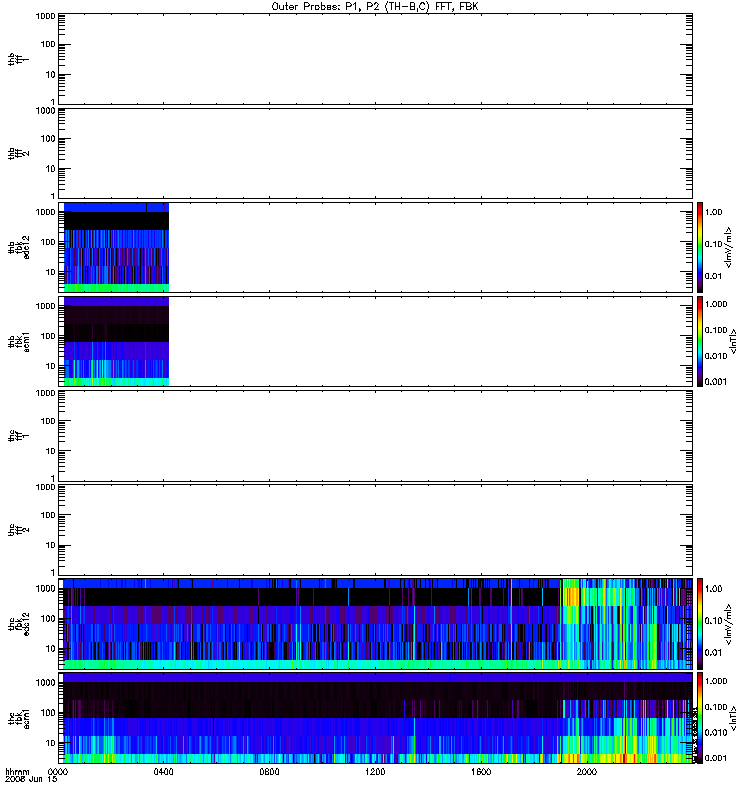Click the '100' y-tick of thb fff 2 panel
Viewport: 750px width, 800px height.
click(48, 139)
